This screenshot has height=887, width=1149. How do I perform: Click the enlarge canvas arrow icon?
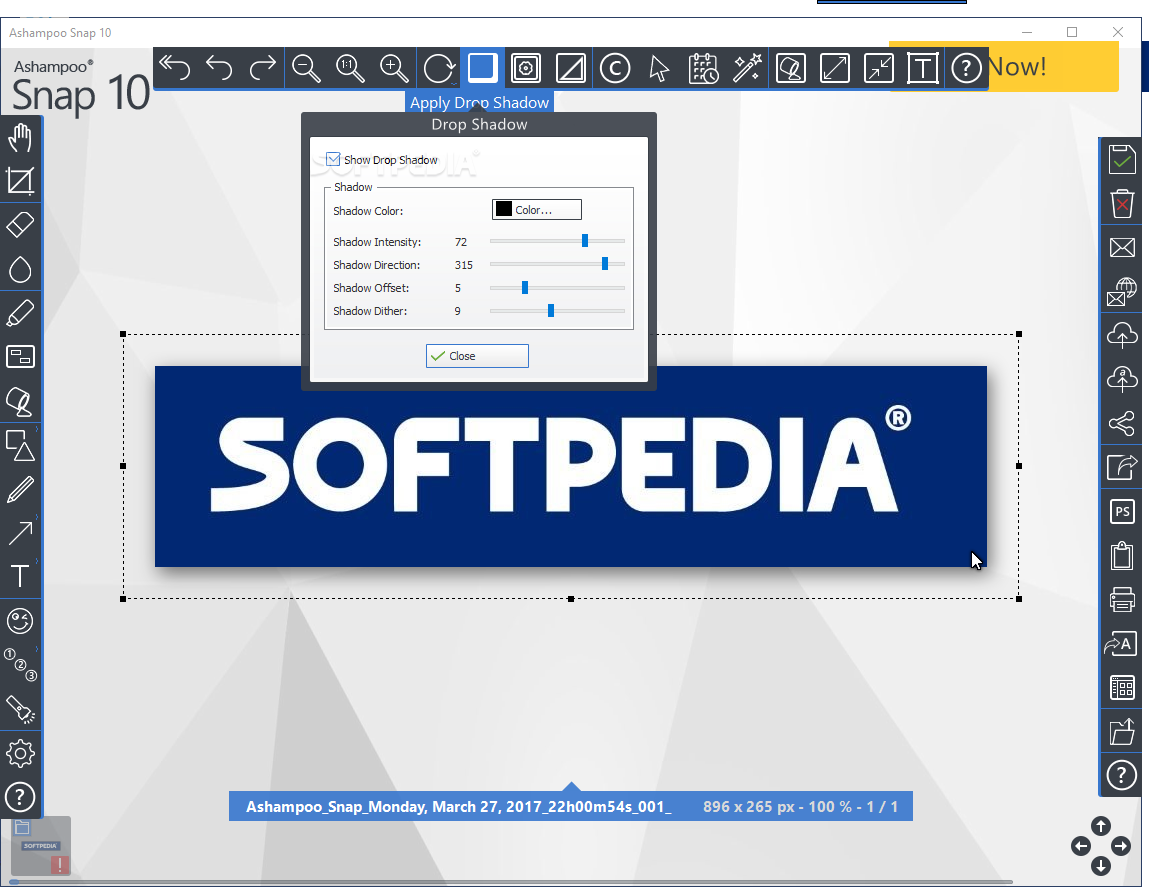pos(835,68)
